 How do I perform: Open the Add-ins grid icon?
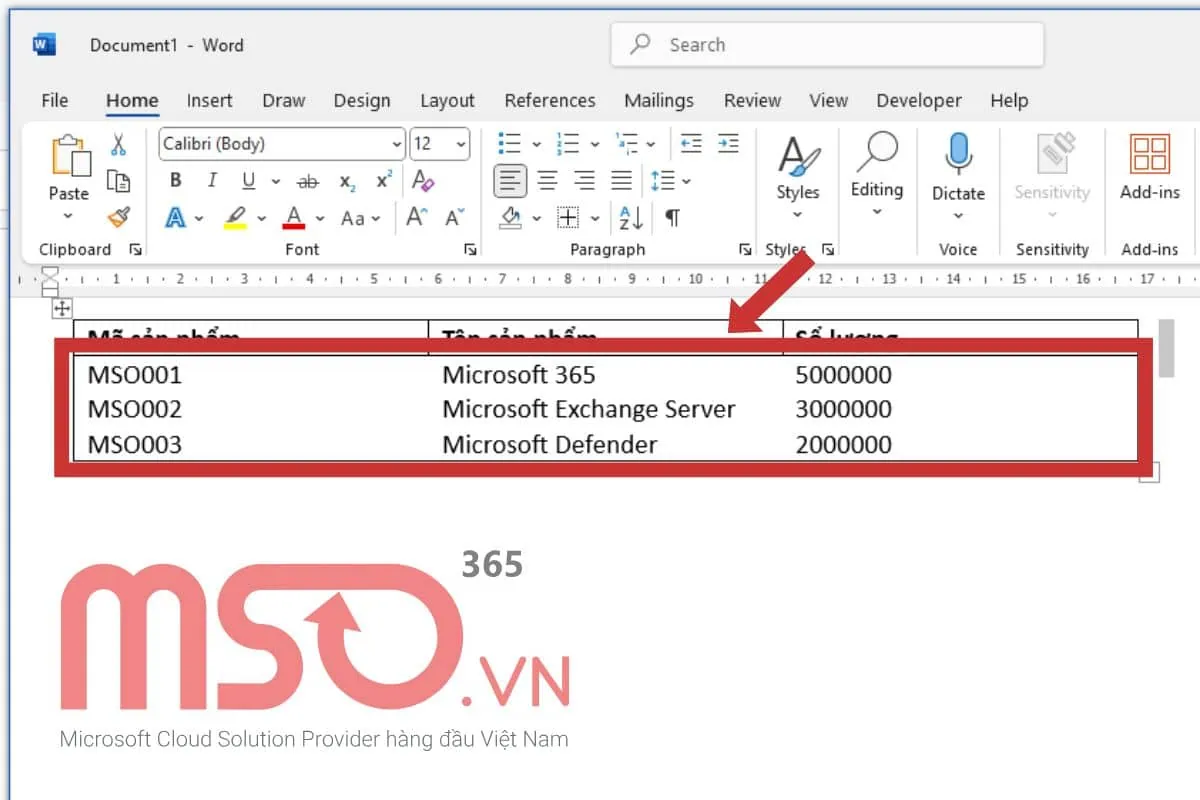click(x=1150, y=155)
